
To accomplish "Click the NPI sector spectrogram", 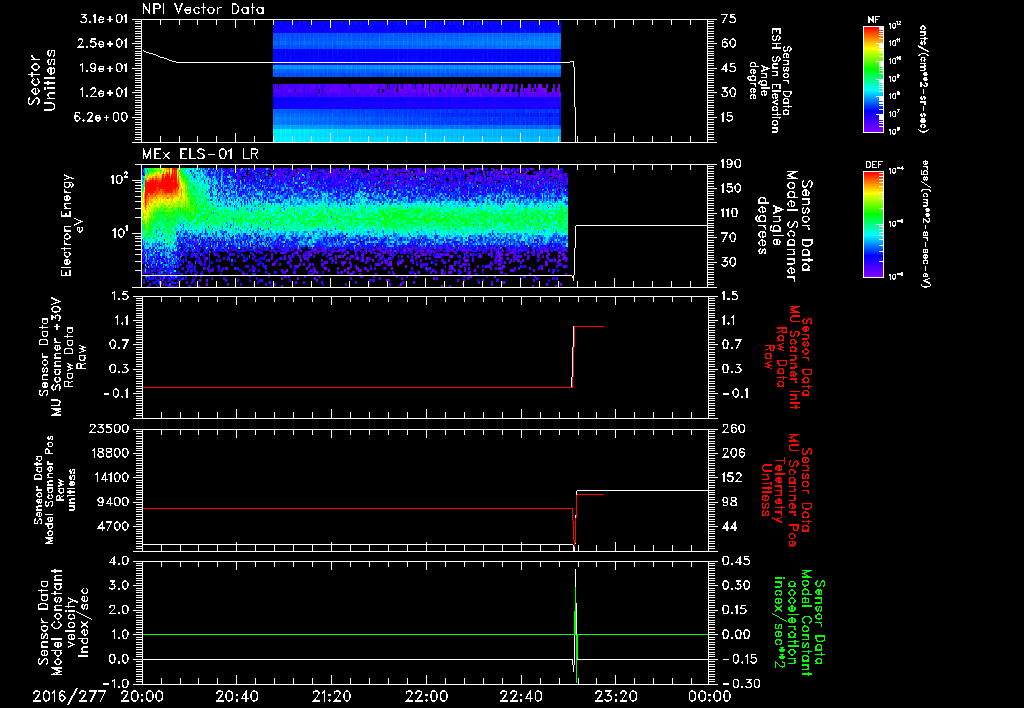I will [x=417, y=80].
